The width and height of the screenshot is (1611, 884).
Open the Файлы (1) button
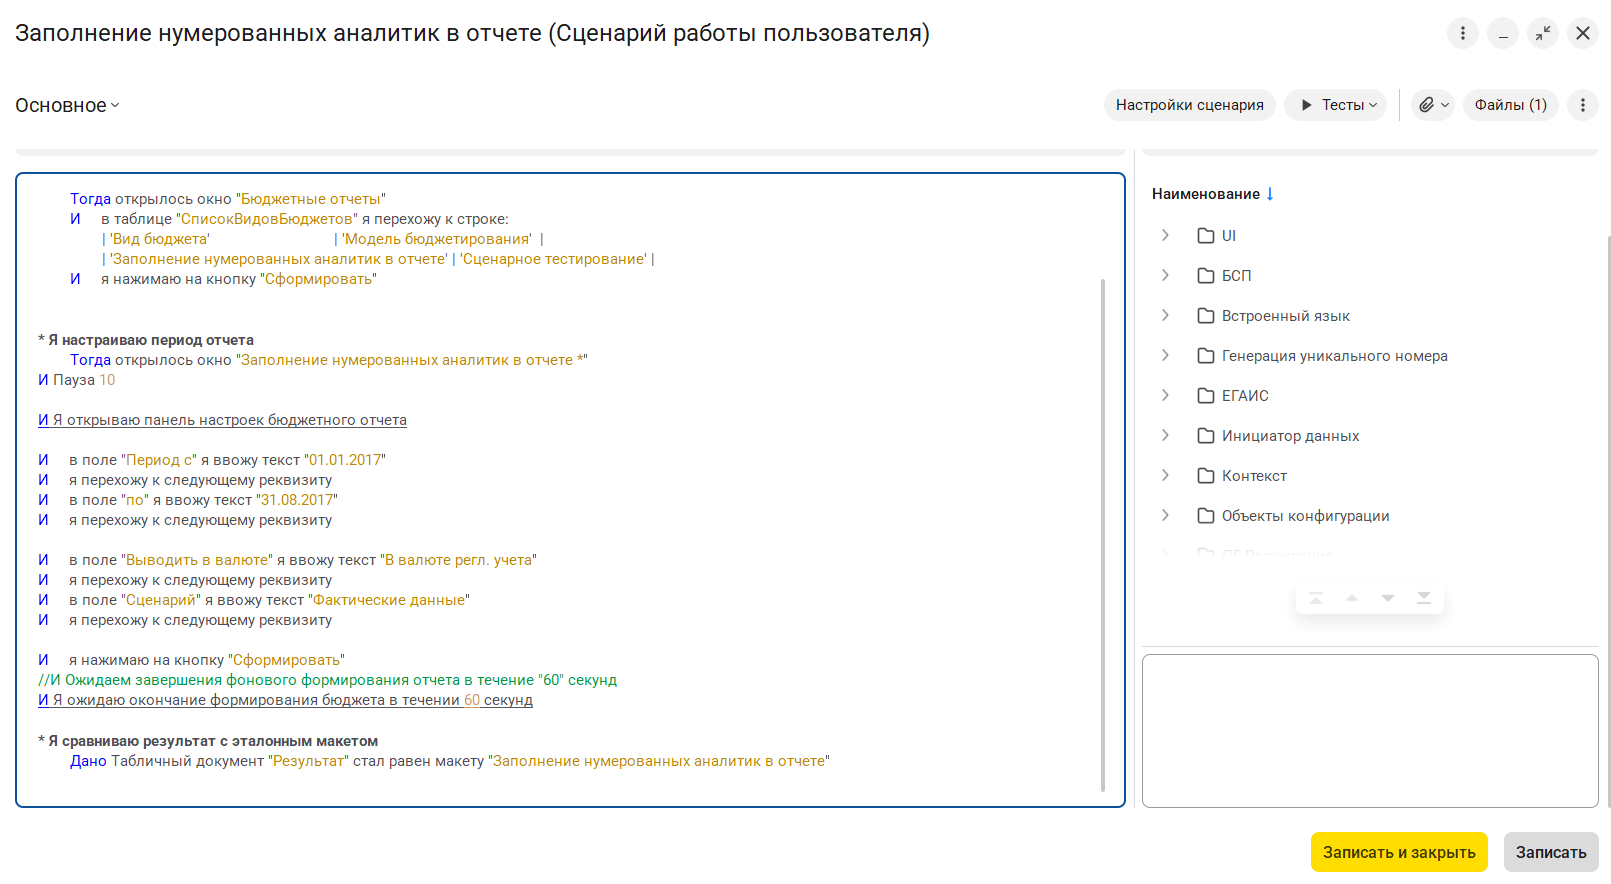[x=1510, y=105]
